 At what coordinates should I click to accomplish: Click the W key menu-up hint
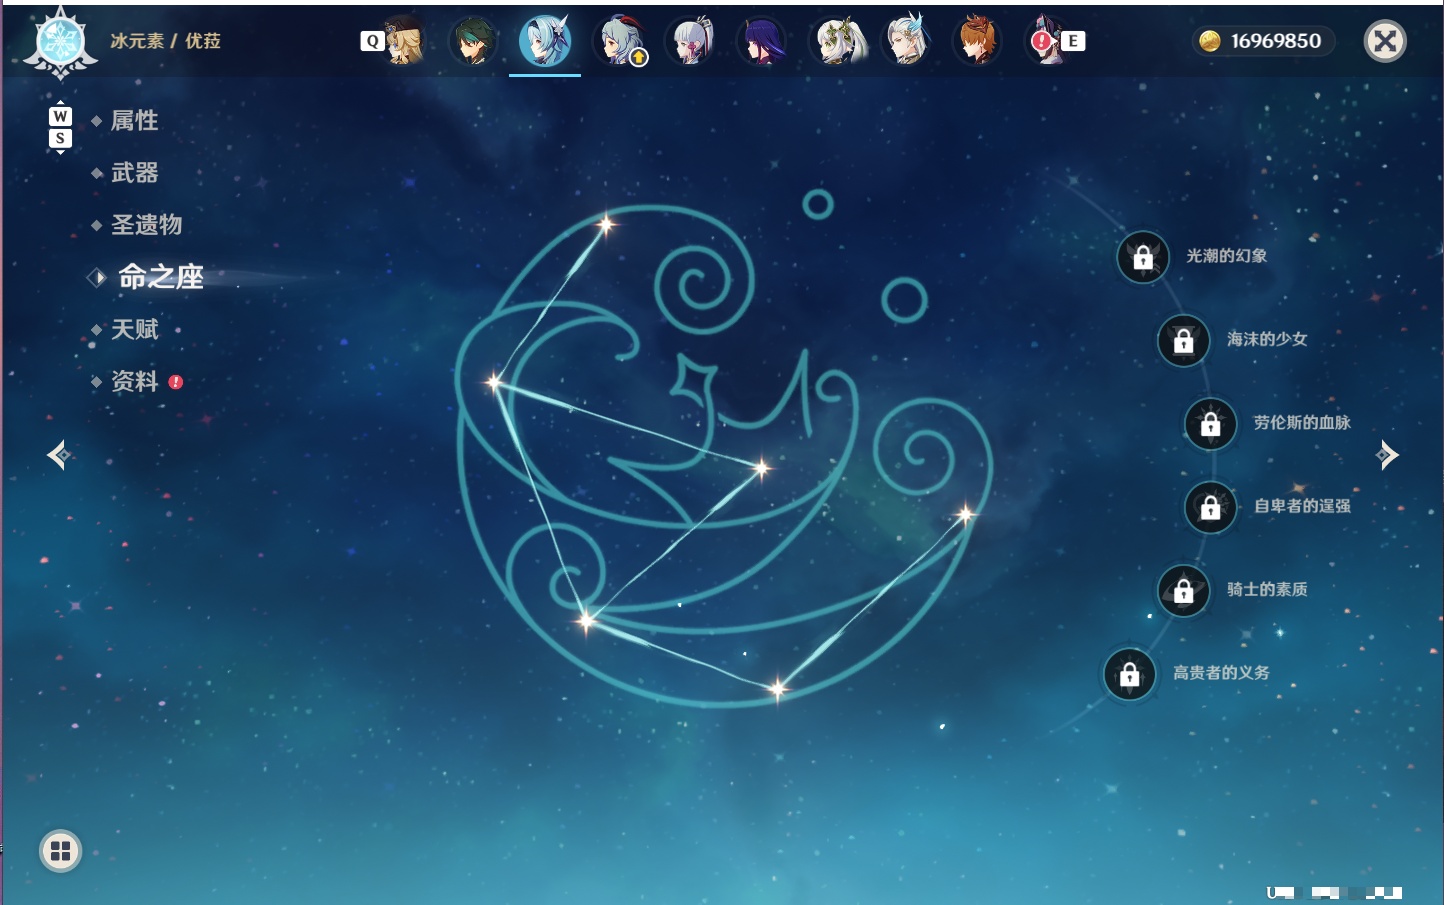click(60, 116)
